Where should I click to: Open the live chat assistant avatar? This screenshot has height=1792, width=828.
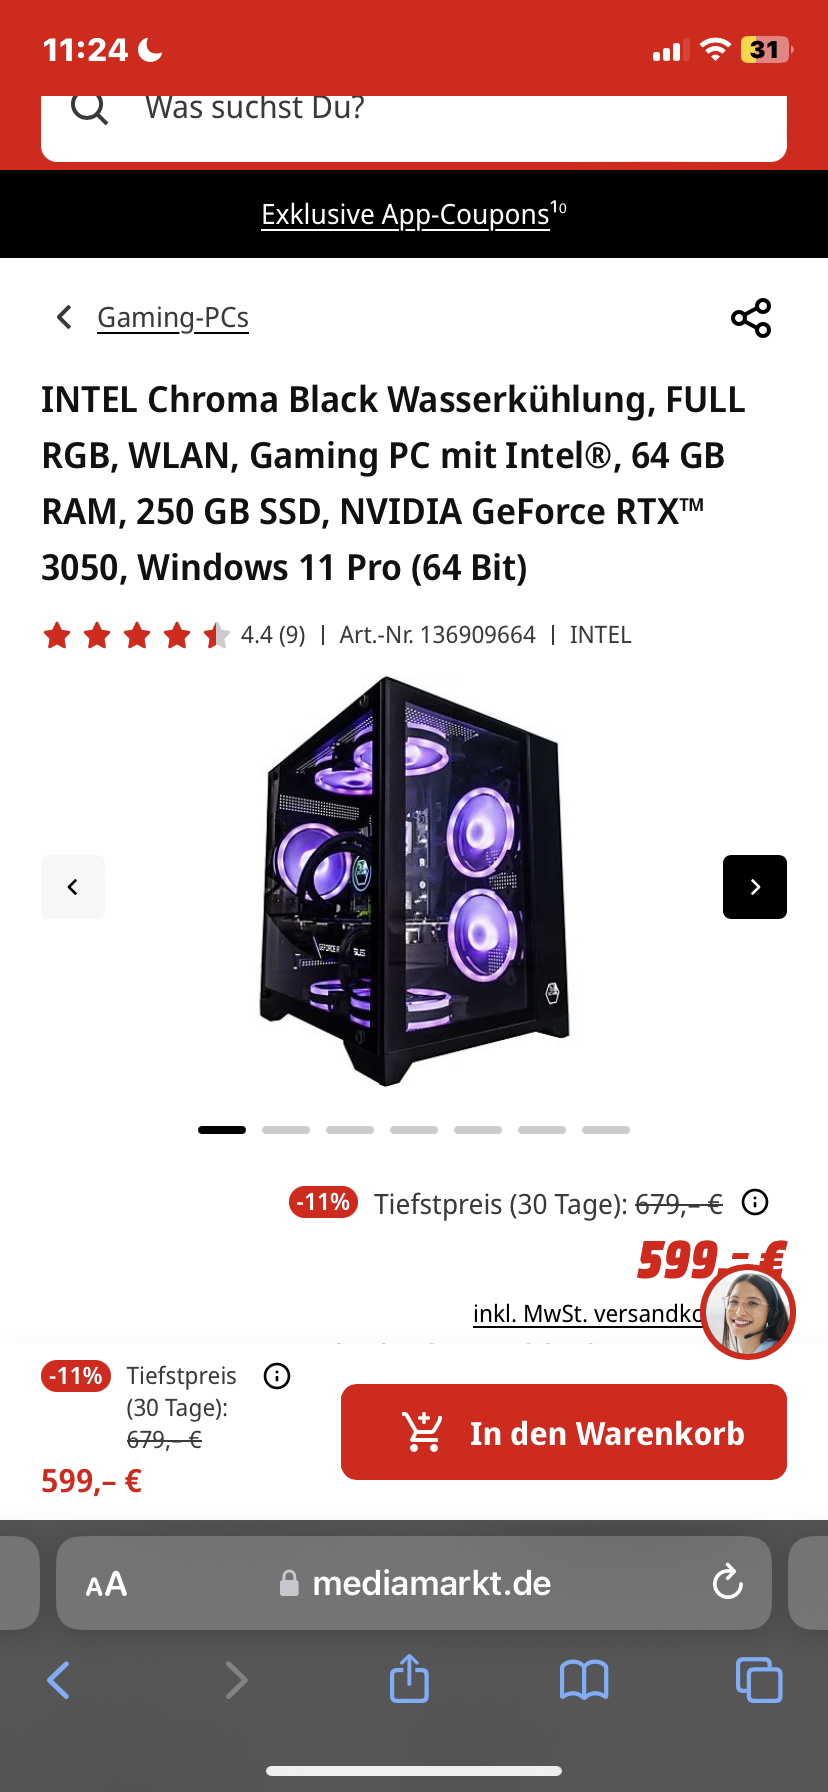748,1312
